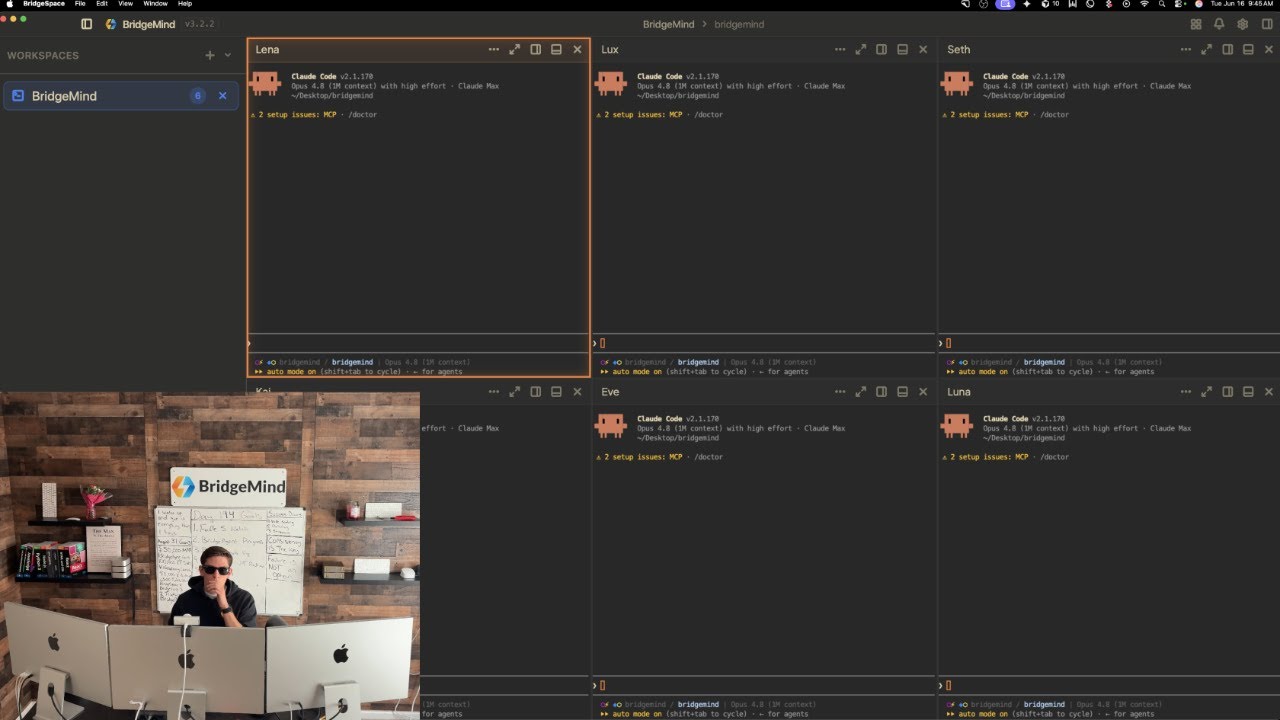Image resolution: width=1280 pixels, height=720 pixels.
Task: Split the Luna pane vertically
Action: click(1227, 392)
